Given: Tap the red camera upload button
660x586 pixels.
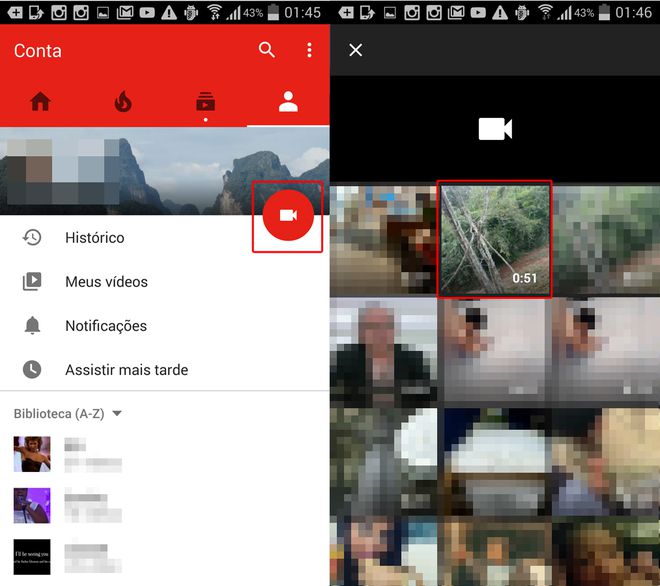Looking at the screenshot, I should coord(288,216).
